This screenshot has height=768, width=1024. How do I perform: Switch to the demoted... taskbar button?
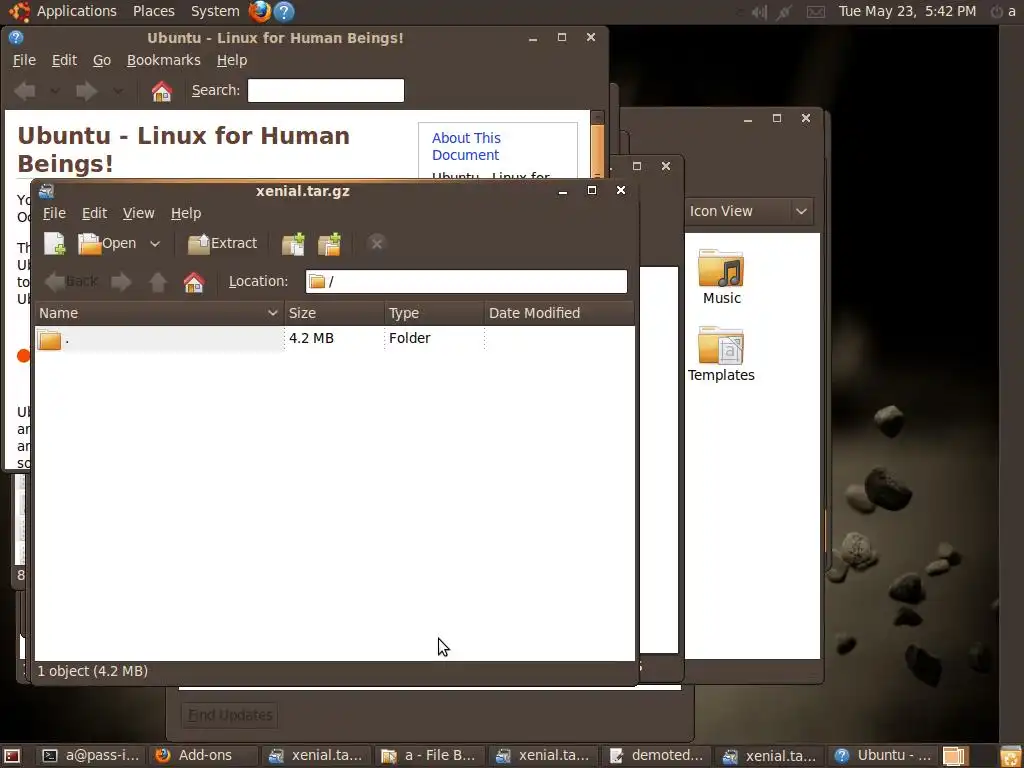coord(658,756)
